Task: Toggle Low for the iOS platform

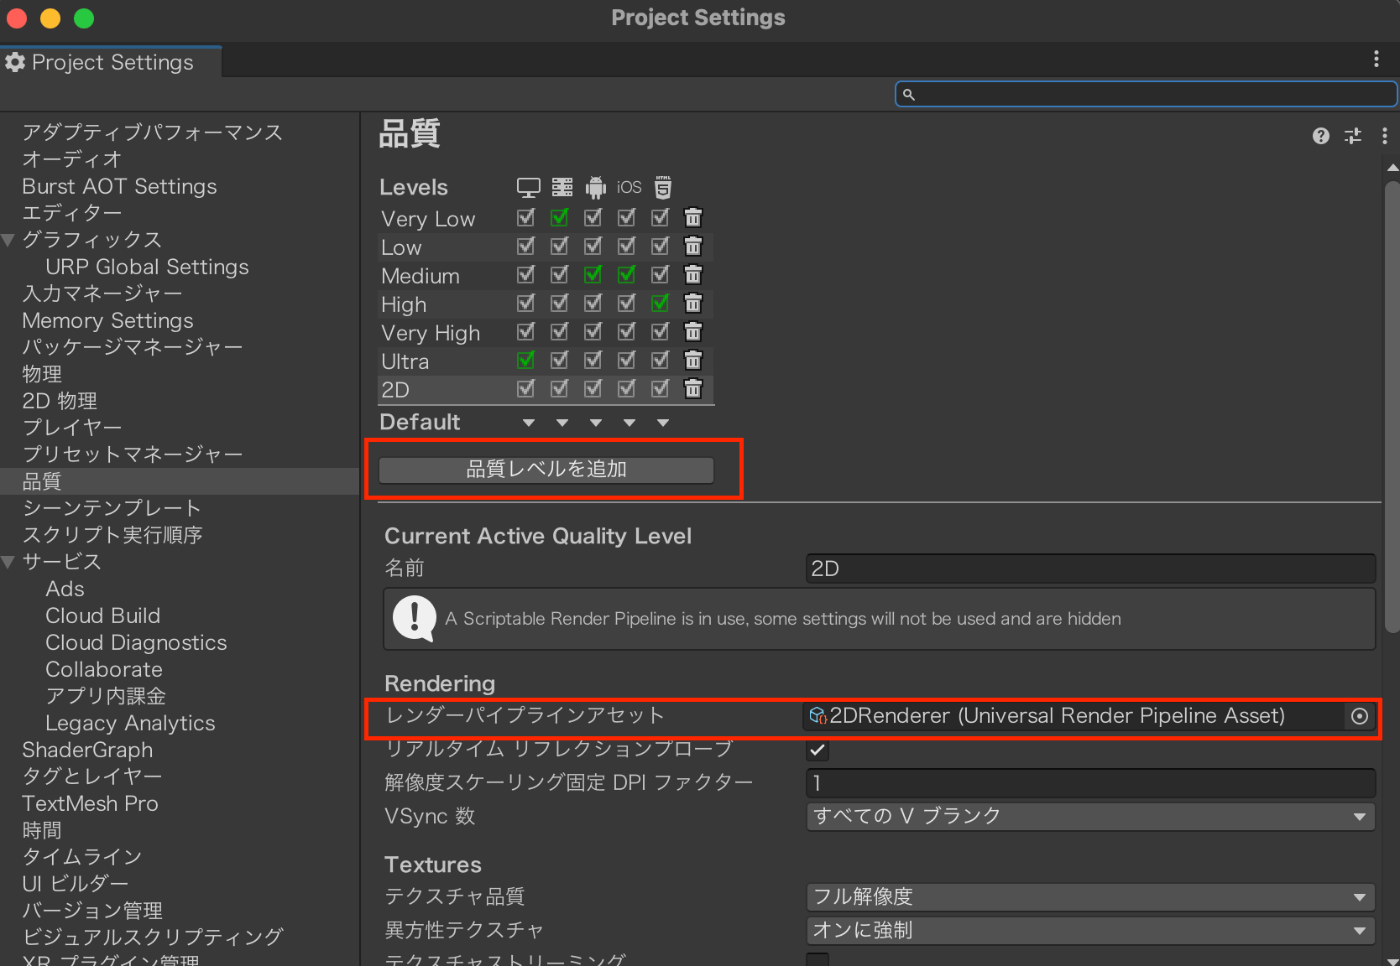Action: (627, 246)
